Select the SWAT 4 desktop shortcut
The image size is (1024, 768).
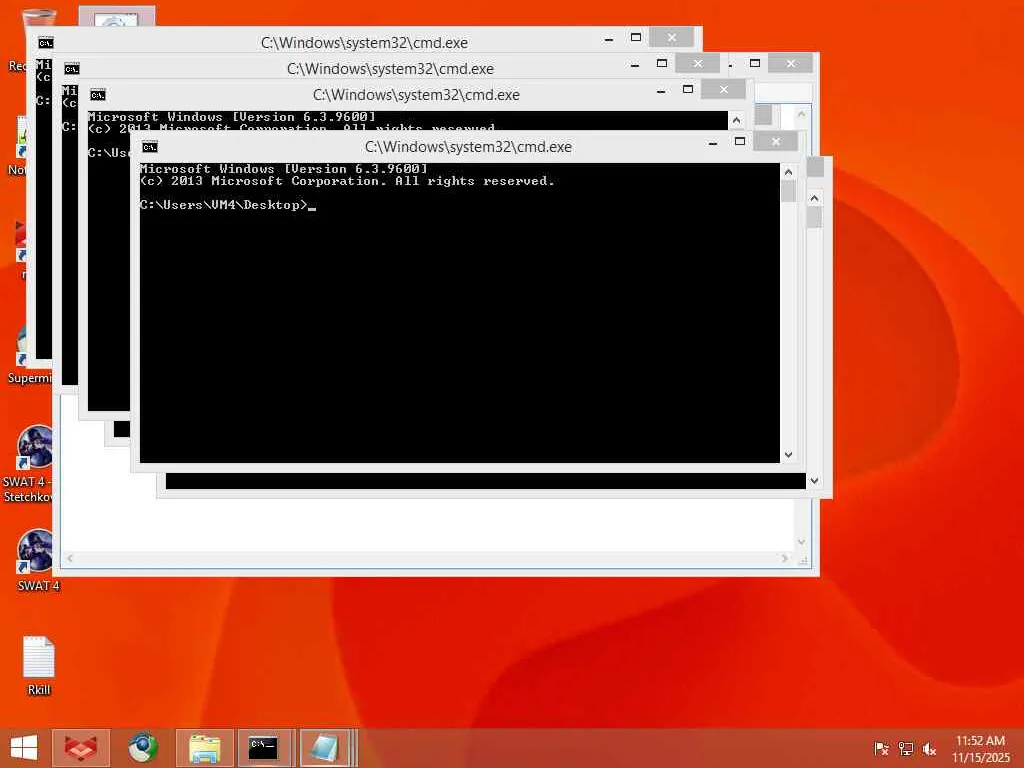(x=37, y=560)
